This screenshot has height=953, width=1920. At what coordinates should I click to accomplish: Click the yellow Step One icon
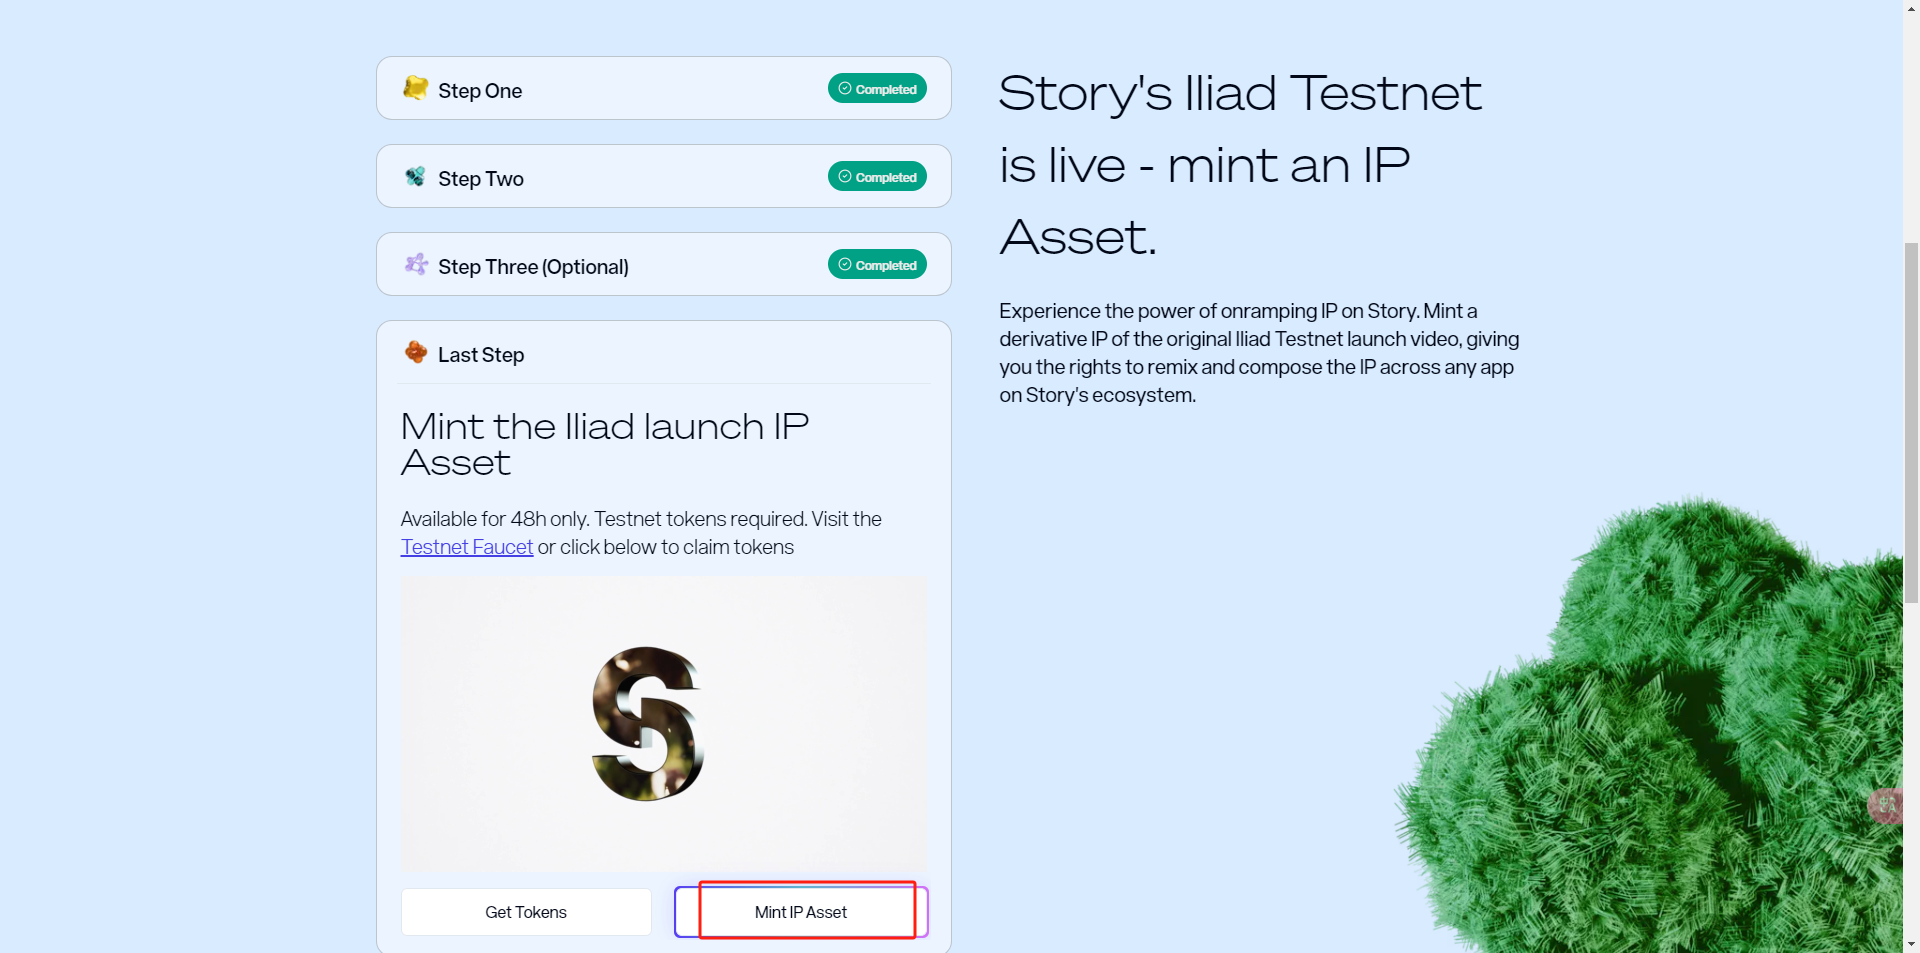click(x=415, y=88)
